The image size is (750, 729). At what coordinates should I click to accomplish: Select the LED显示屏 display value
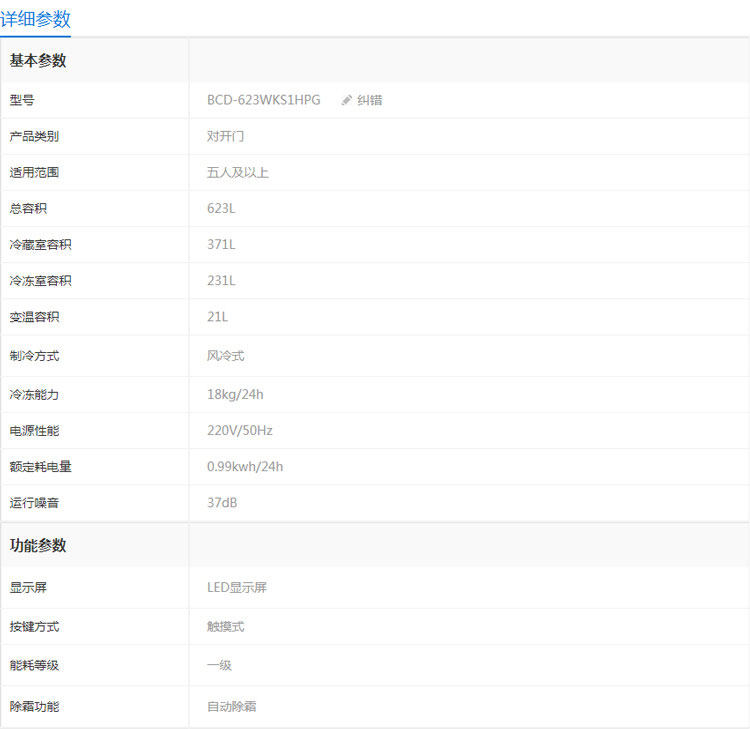[x=237, y=587]
